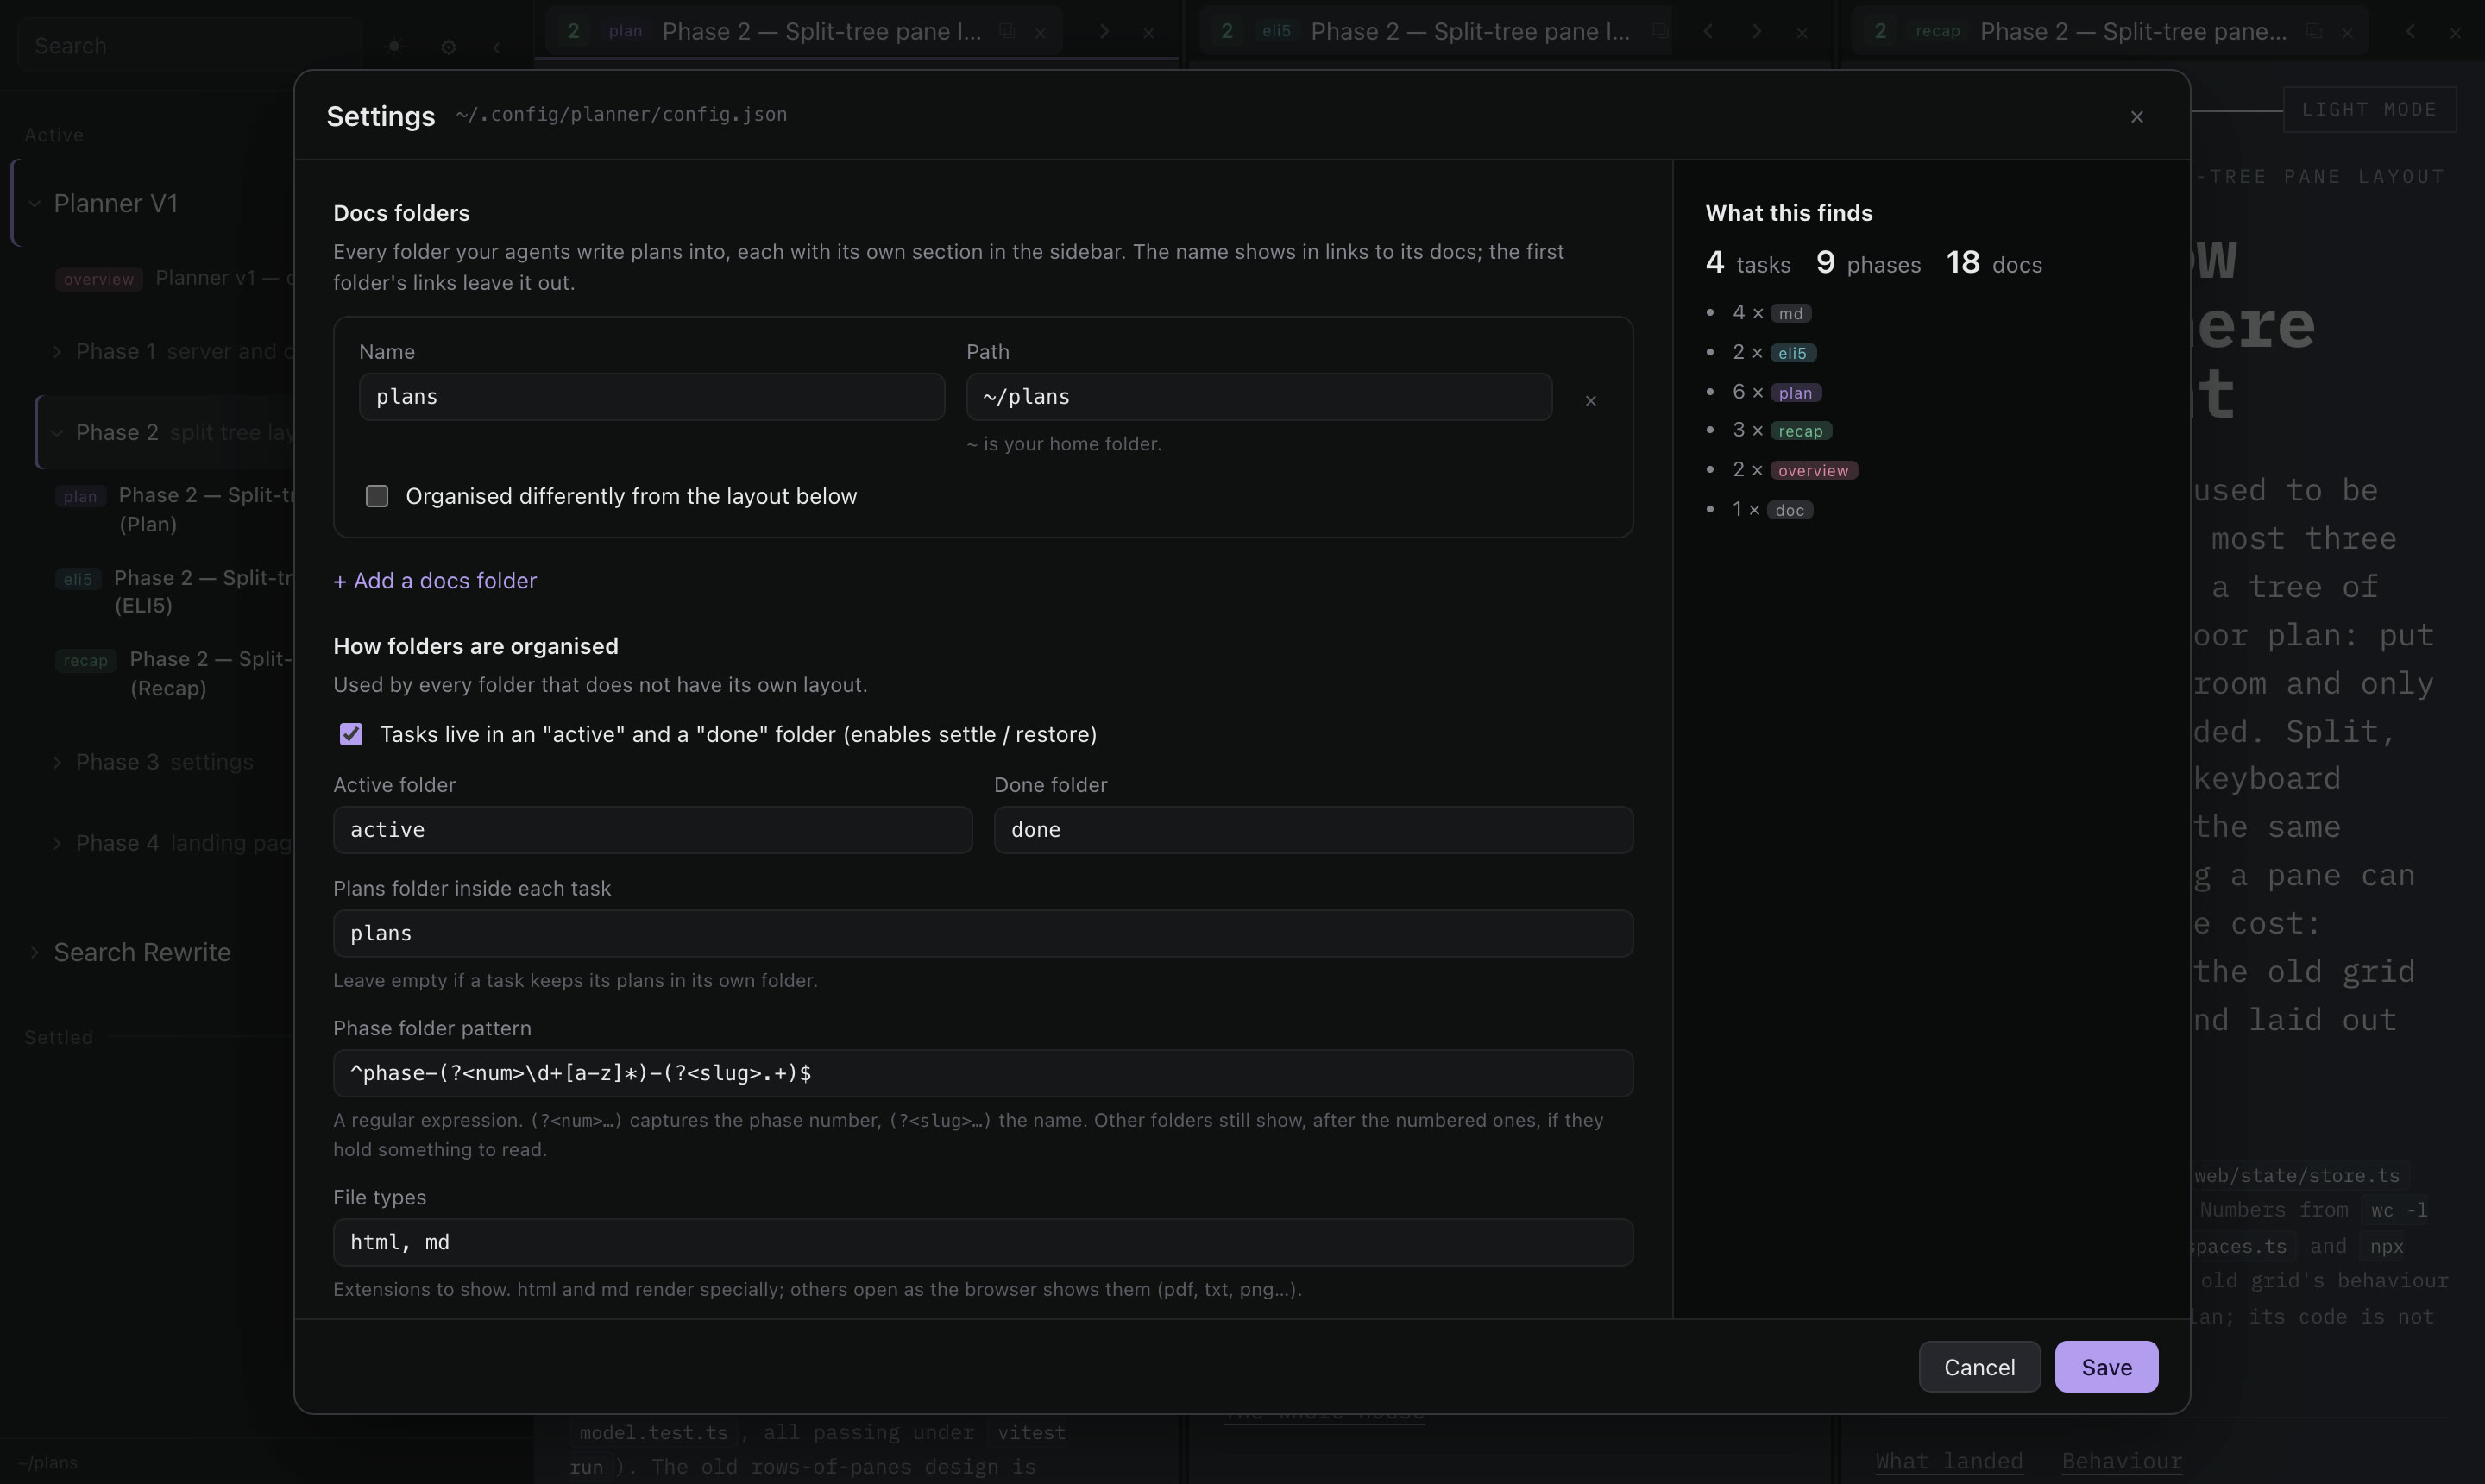Viewport: 2485px width, 1484px height.
Task: Go forward in the eli5 pane
Action: tap(1756, 32)
